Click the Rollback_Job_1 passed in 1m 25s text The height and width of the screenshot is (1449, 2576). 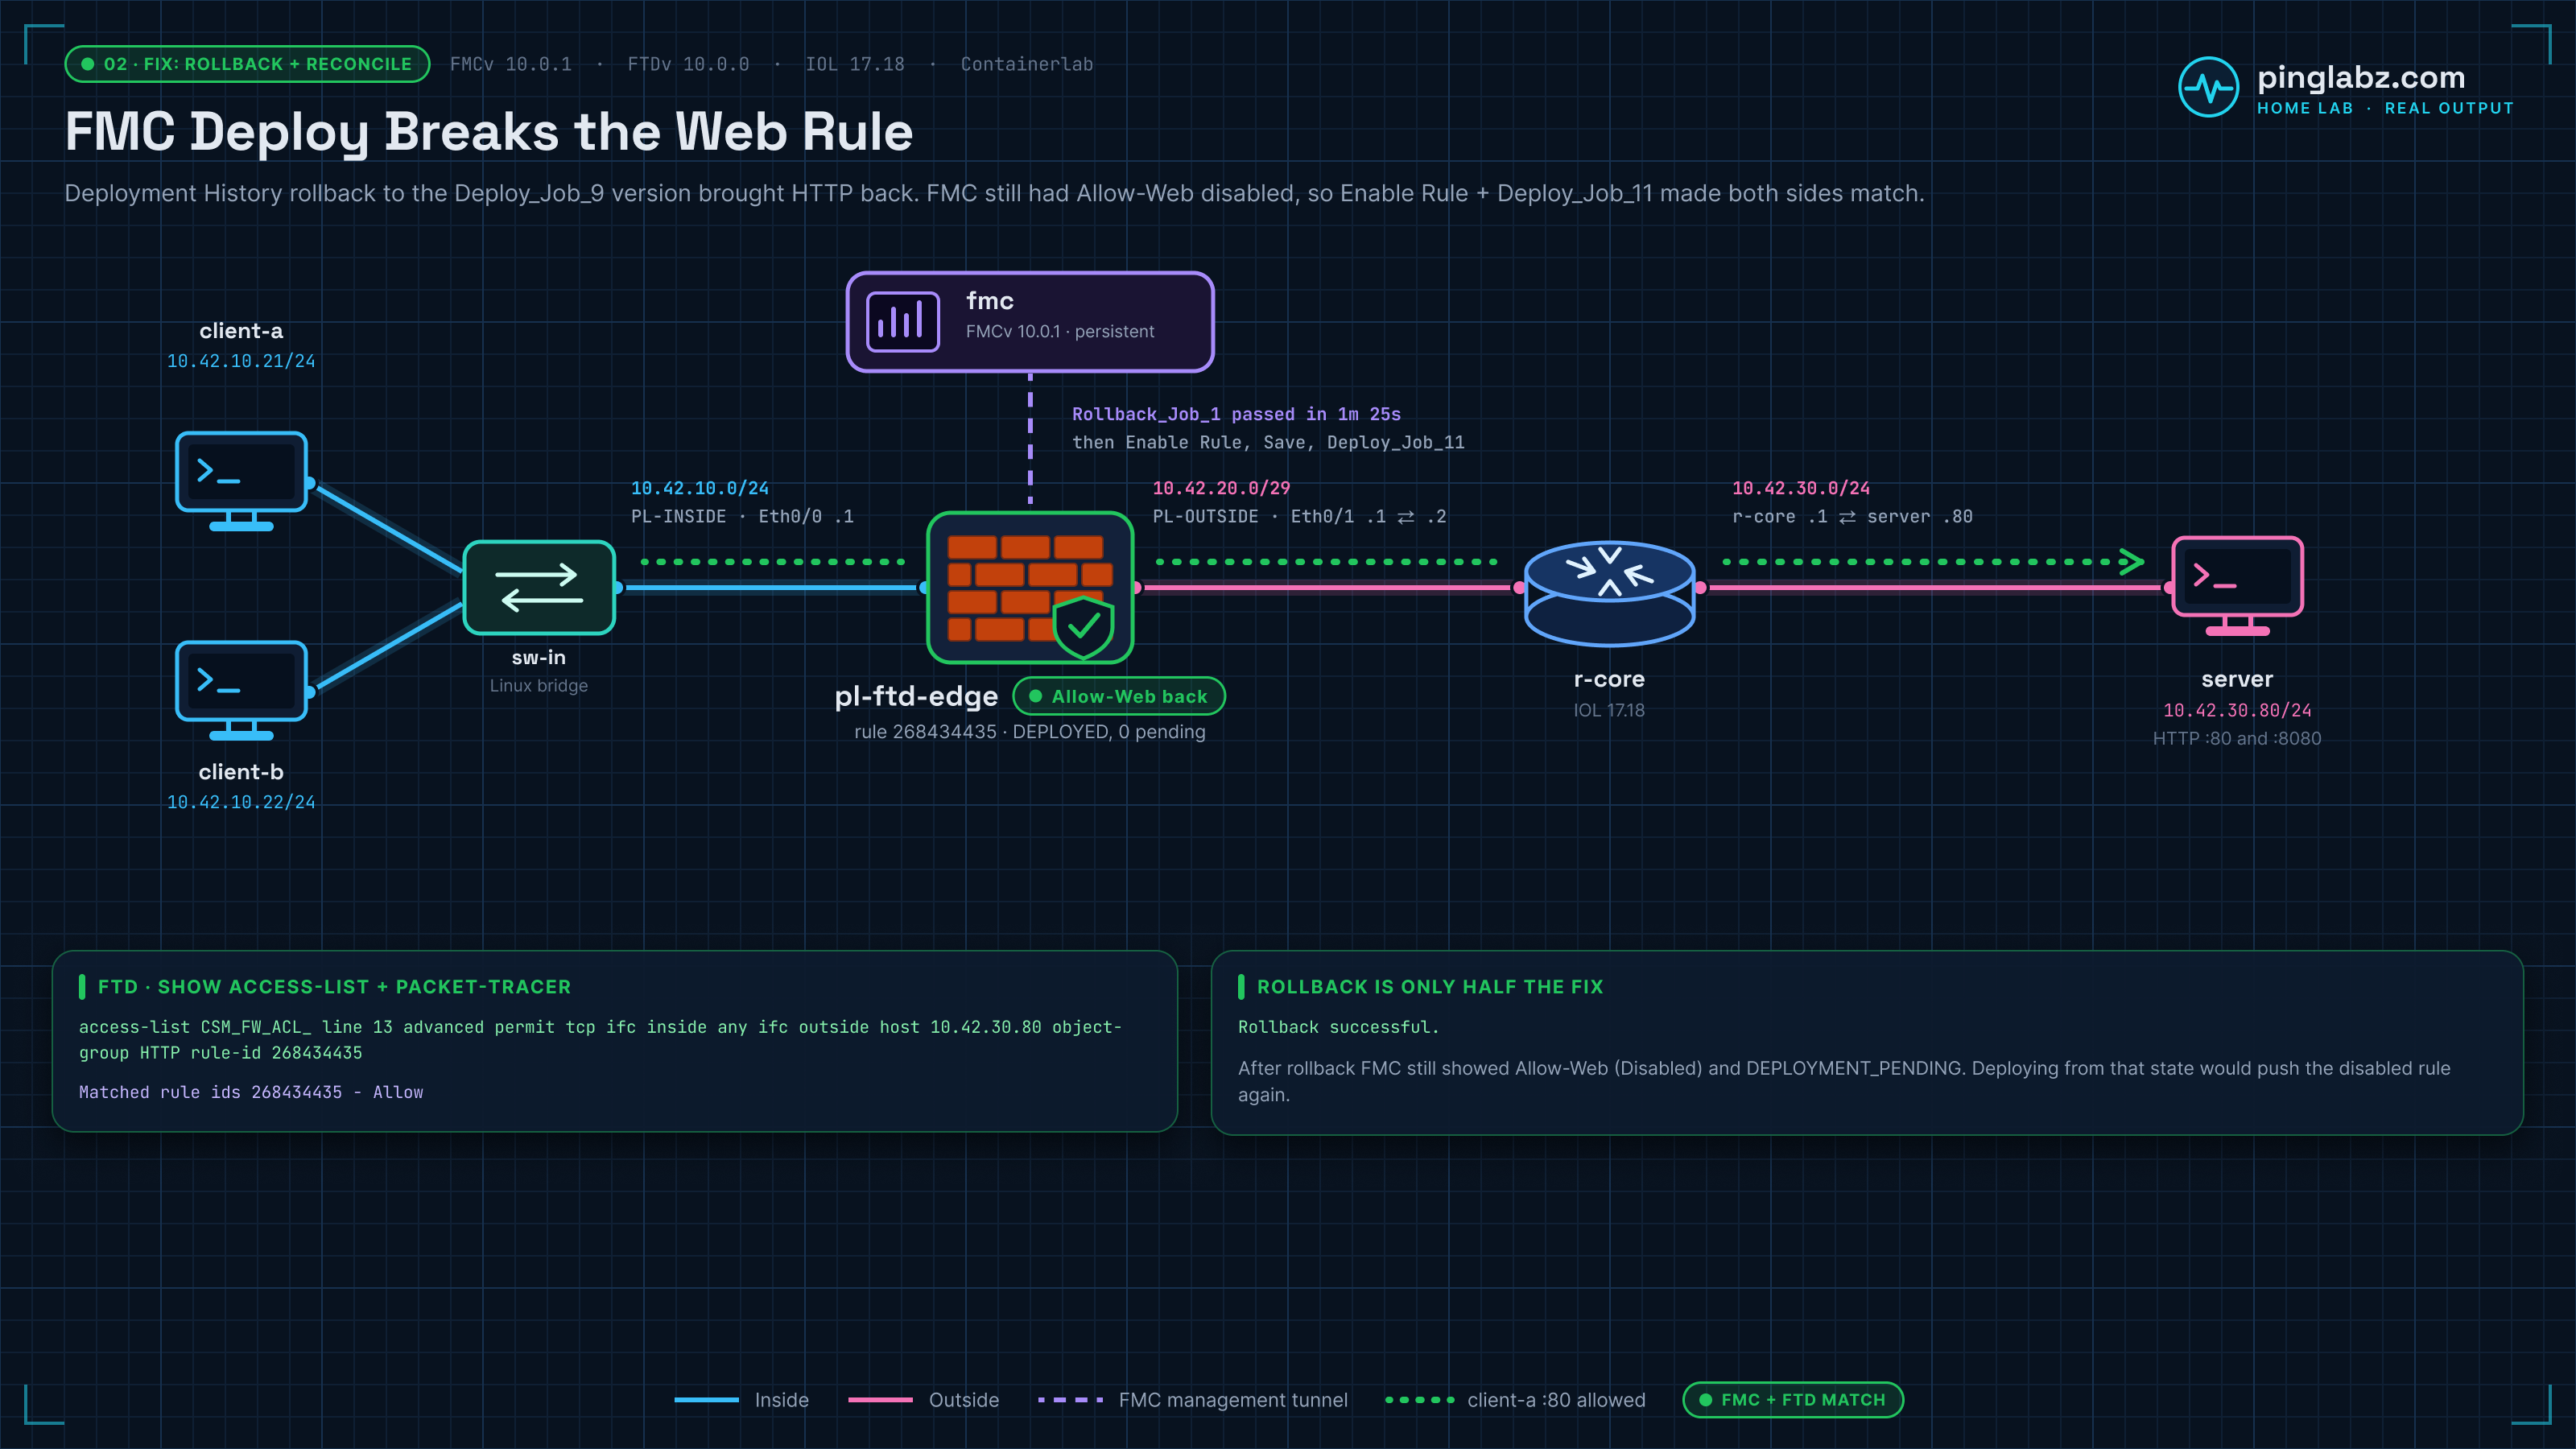pos(1236,414)
